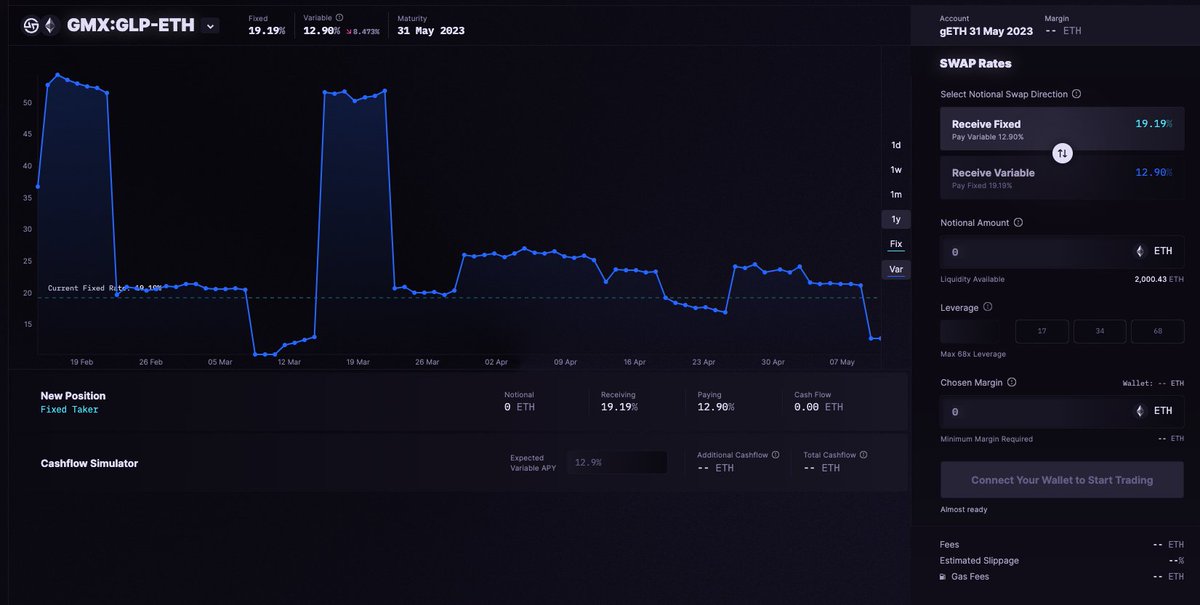Viewport: 1200px width, 605px height.
Task: Click the SWAP Rates heading
Action: click(976, 63)
